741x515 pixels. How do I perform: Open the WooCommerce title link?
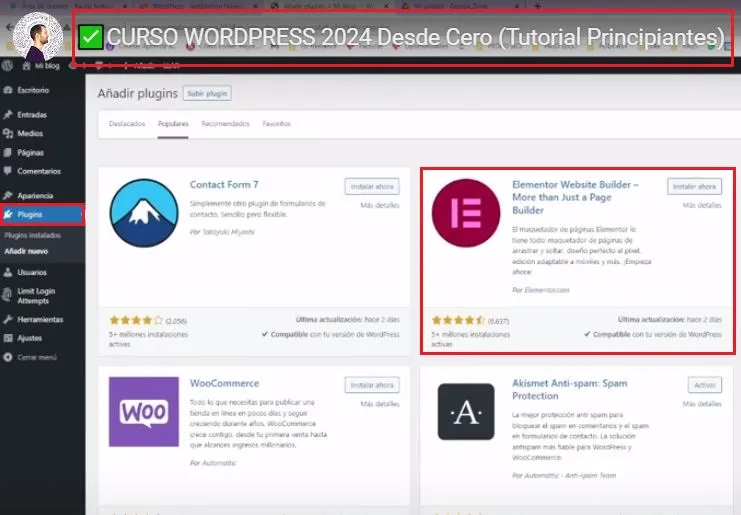[x=224, y=383]
